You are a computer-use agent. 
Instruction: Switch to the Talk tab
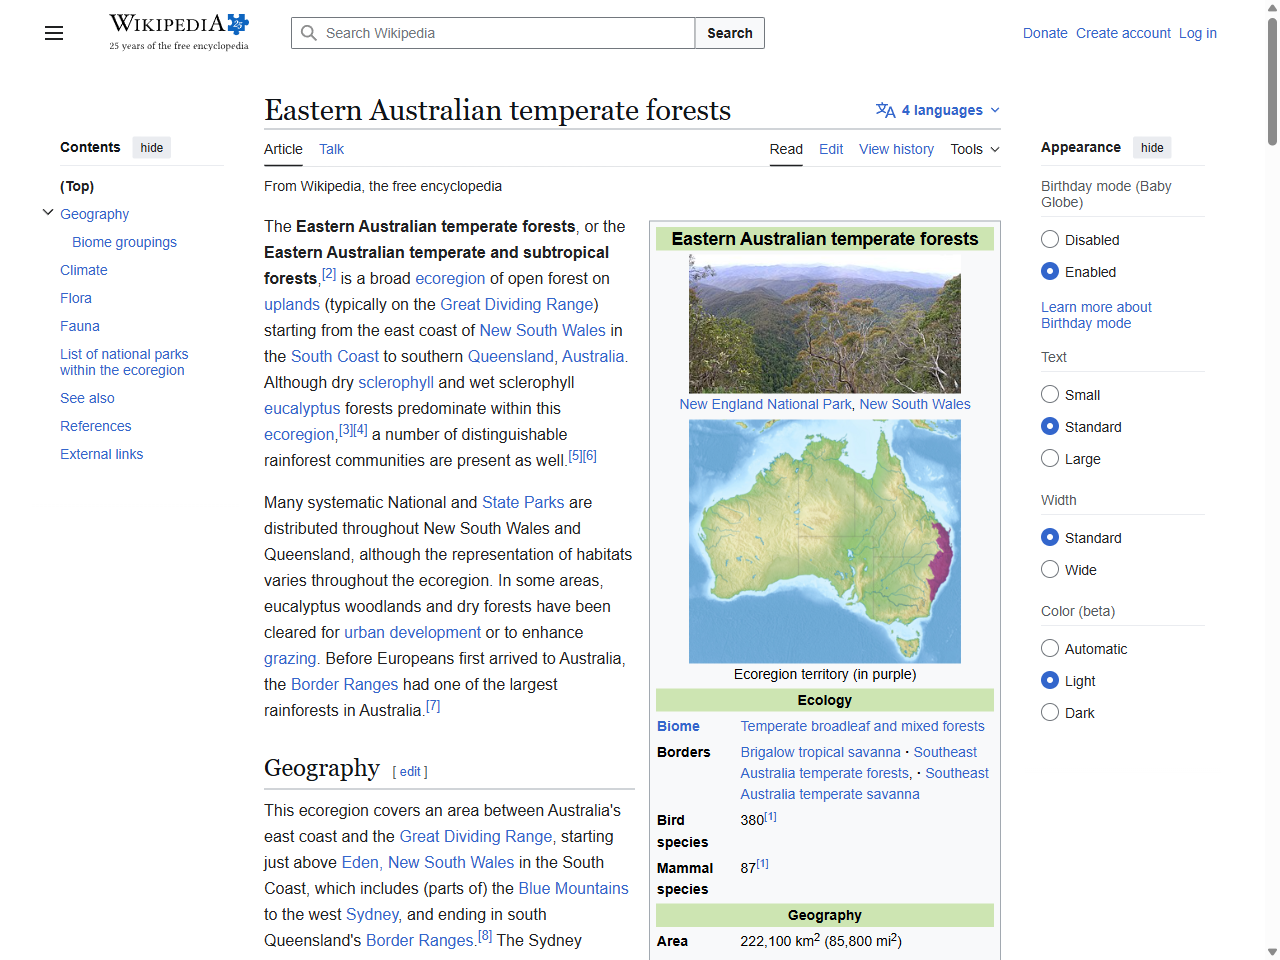pyautogui.click(x=331, y=149)
